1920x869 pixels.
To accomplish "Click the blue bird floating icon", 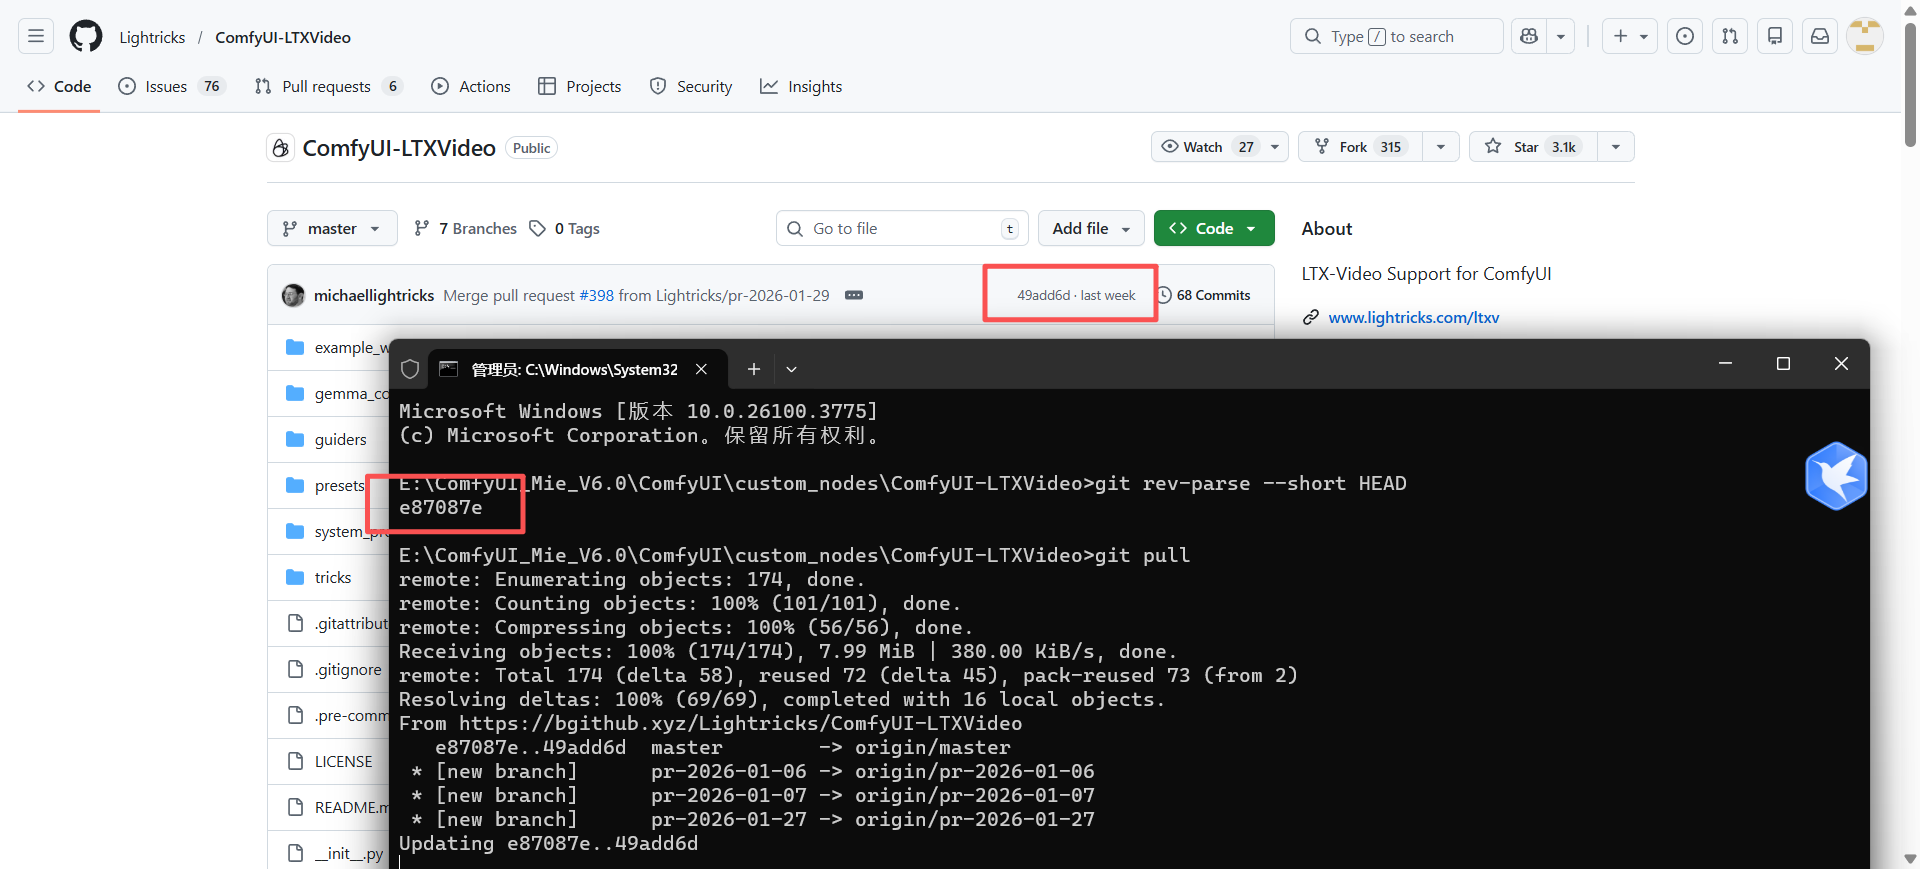I will pyautogui.click(x=1836, y=476).
